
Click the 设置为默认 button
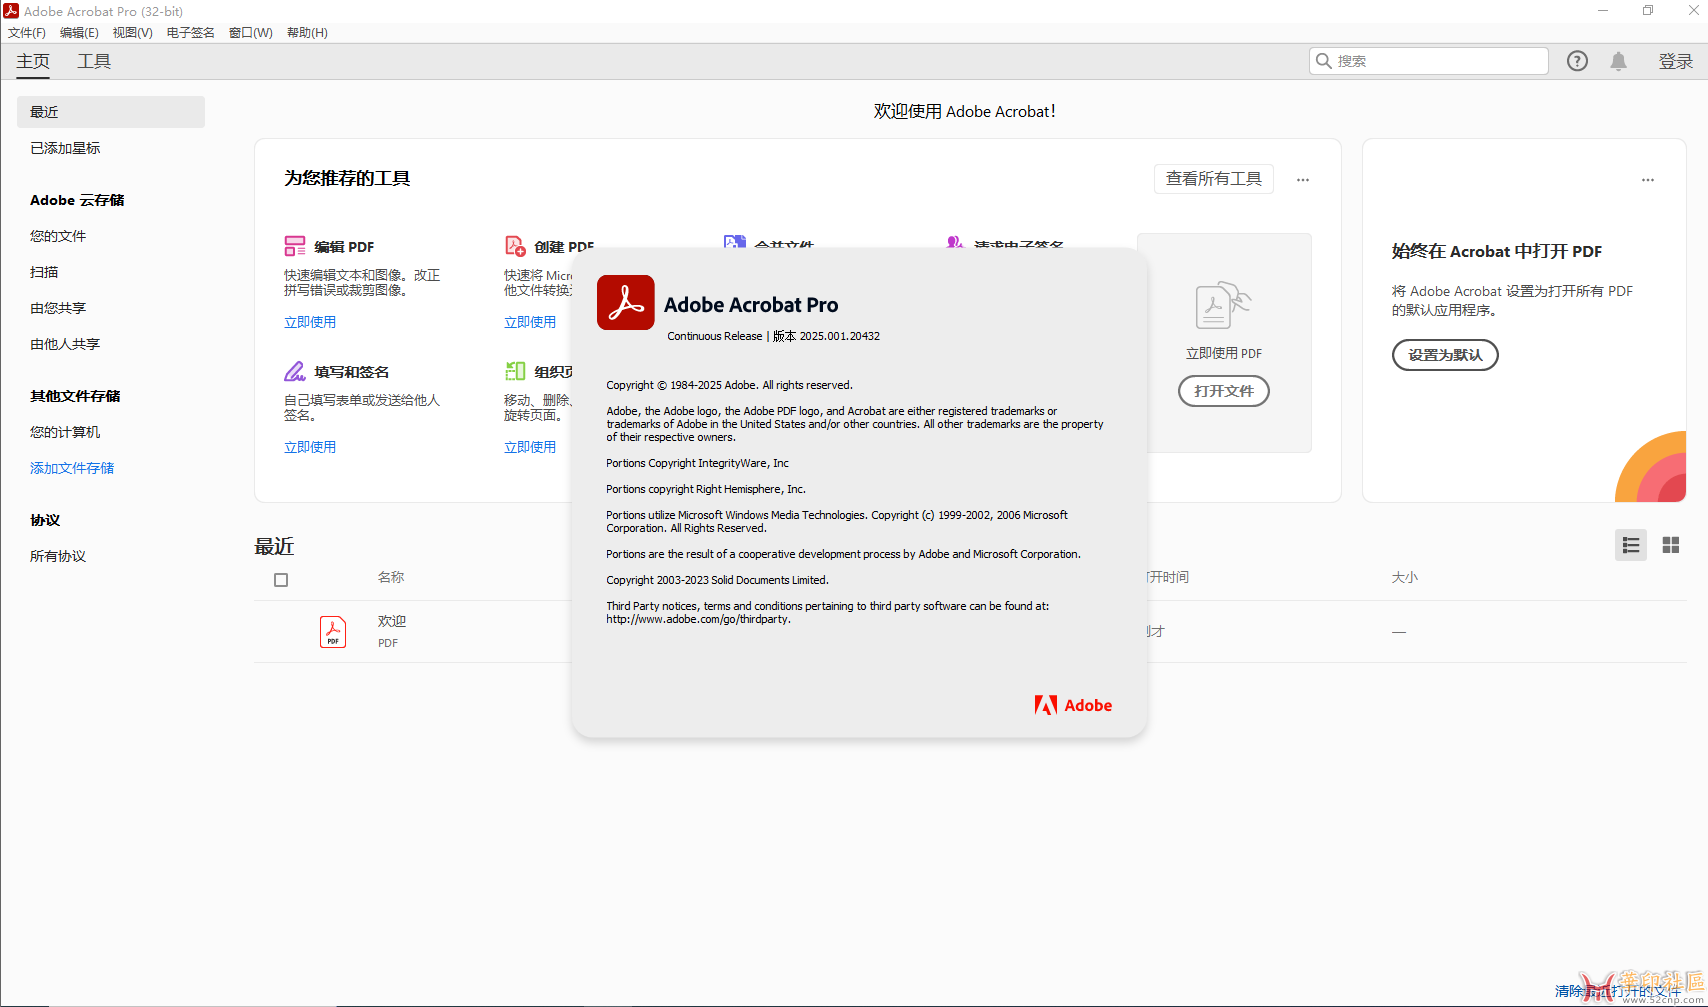(x=1445, y=355)
